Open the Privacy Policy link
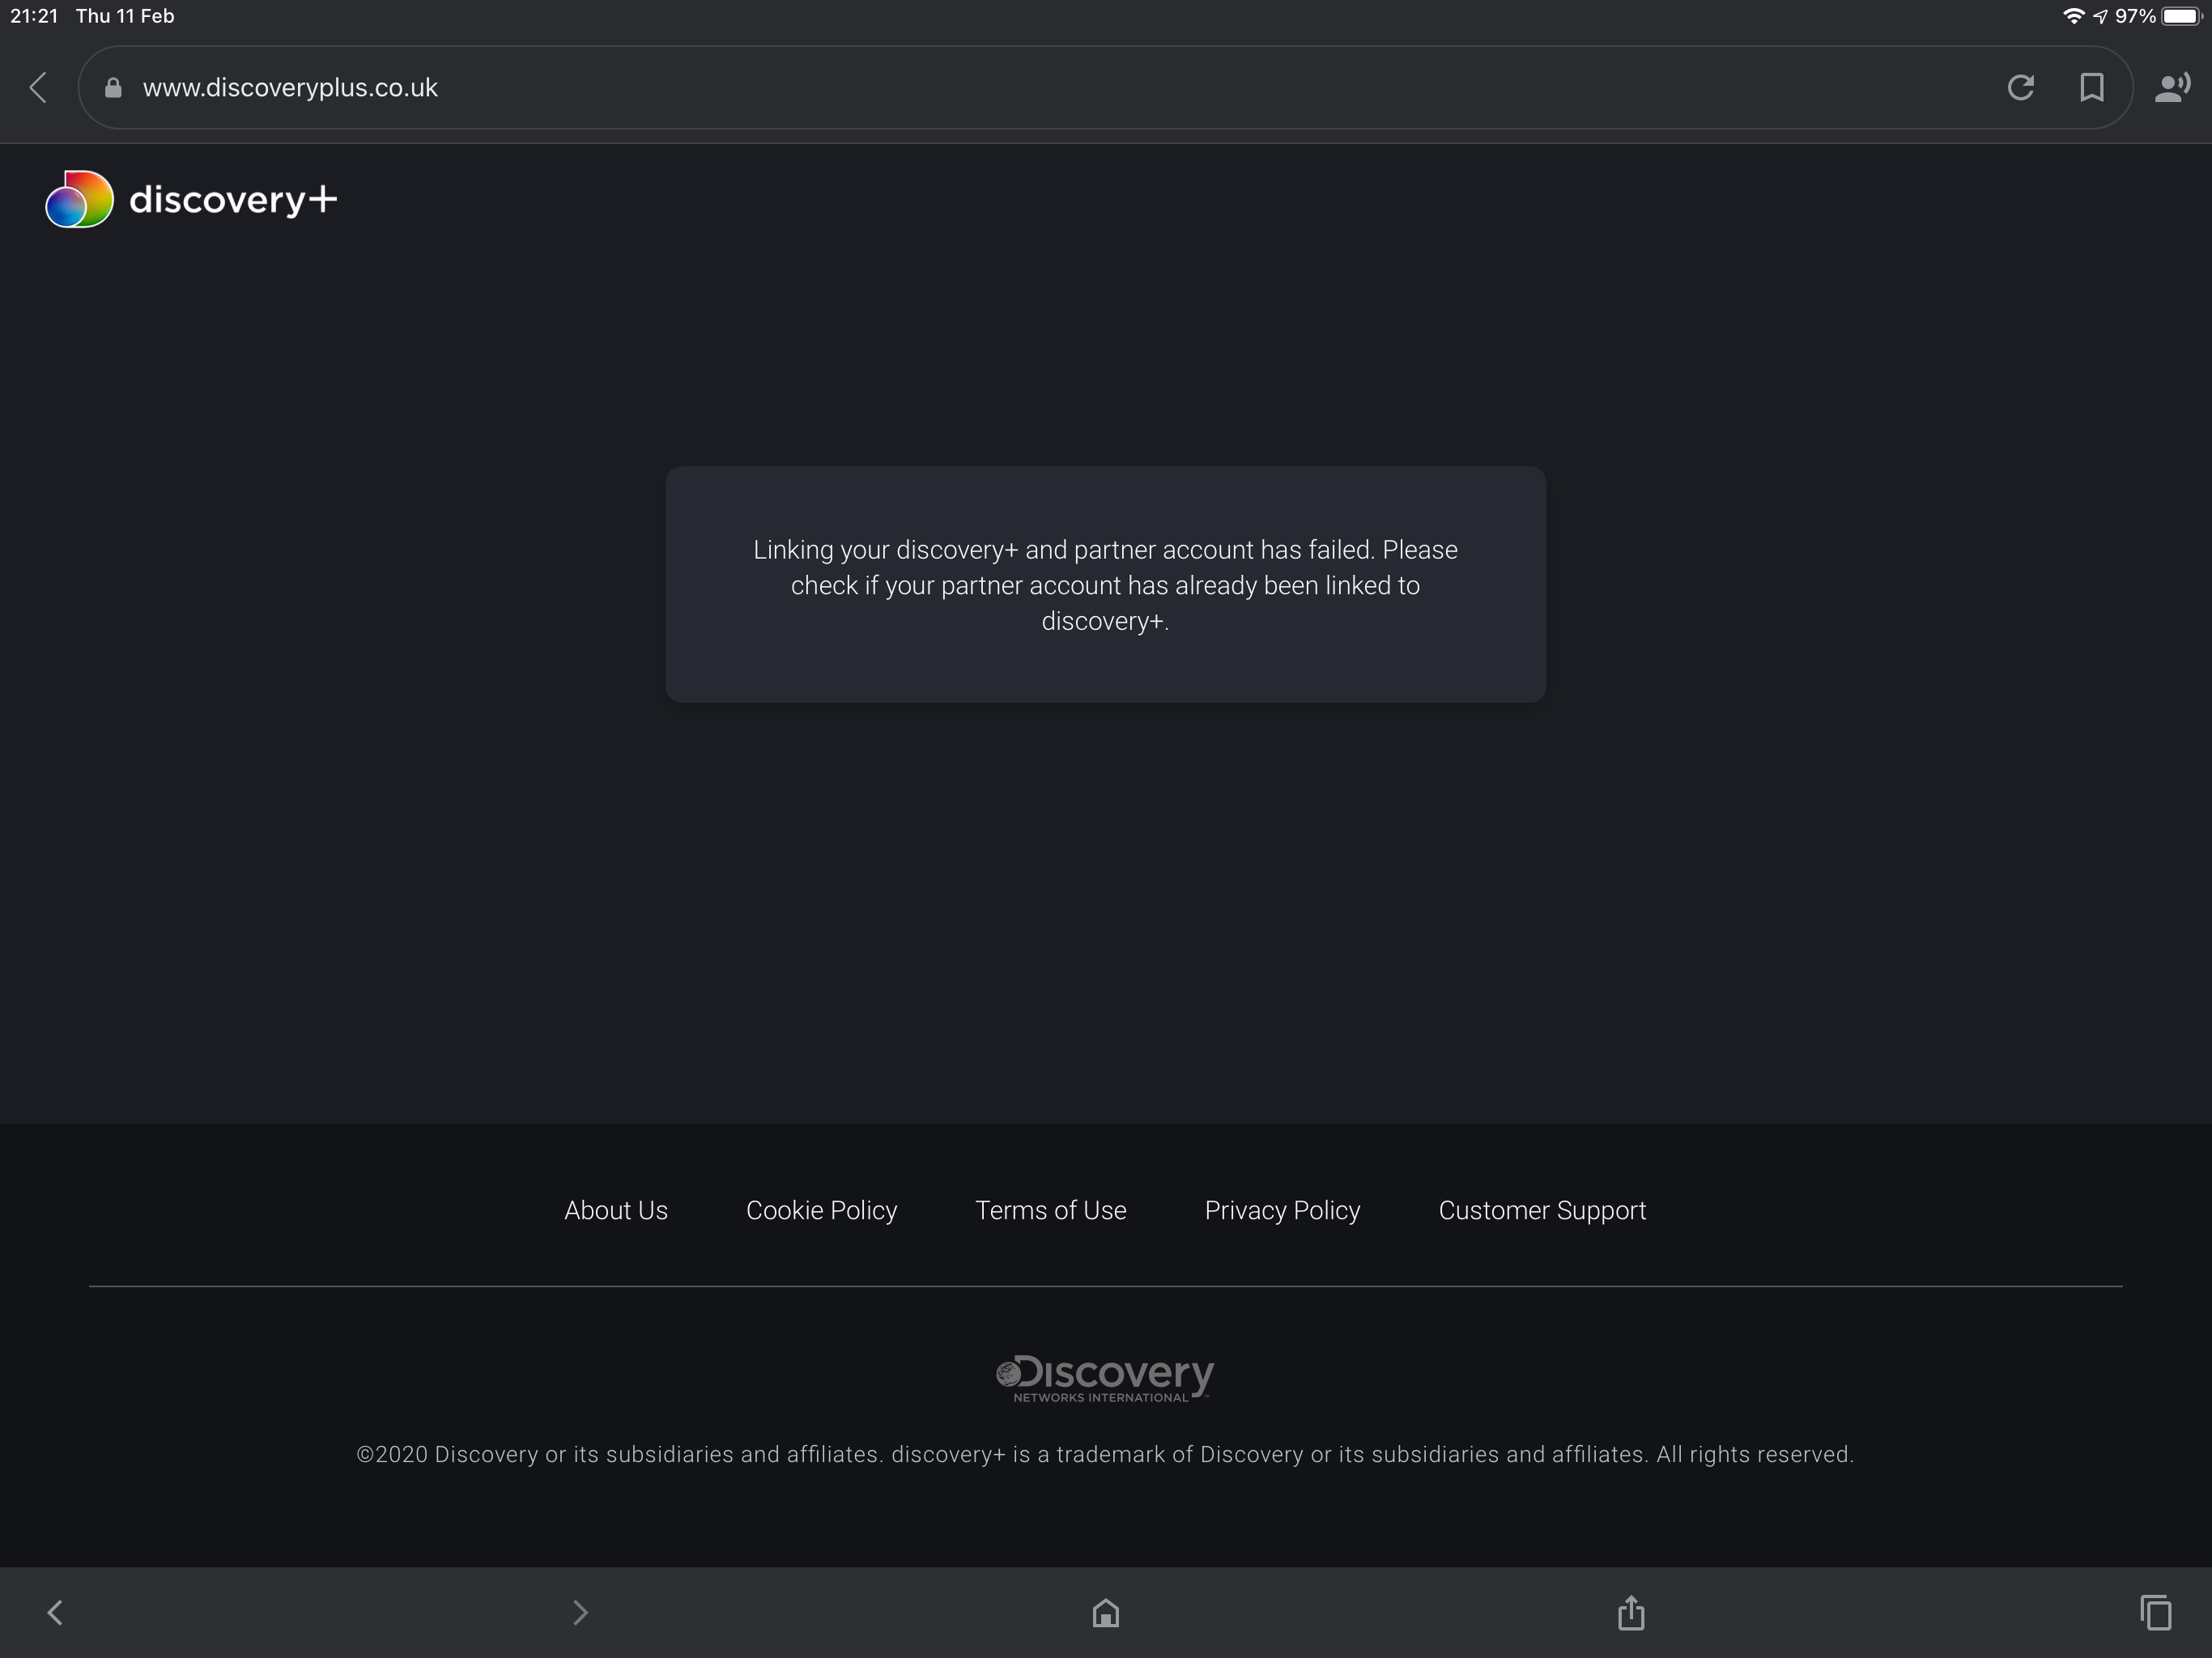The width and height of the screenshot is (2212, 1658). point(1282,1210)
